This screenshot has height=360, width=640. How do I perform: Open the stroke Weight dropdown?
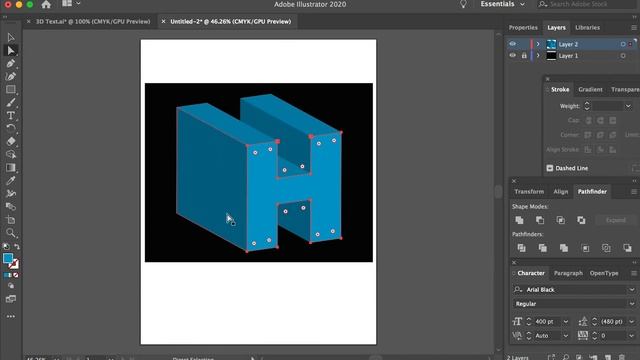tap(628, 106)
